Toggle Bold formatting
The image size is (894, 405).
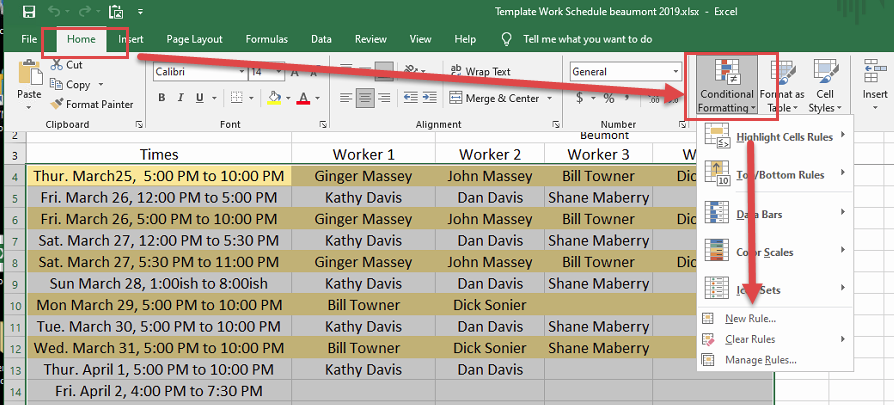161,98
